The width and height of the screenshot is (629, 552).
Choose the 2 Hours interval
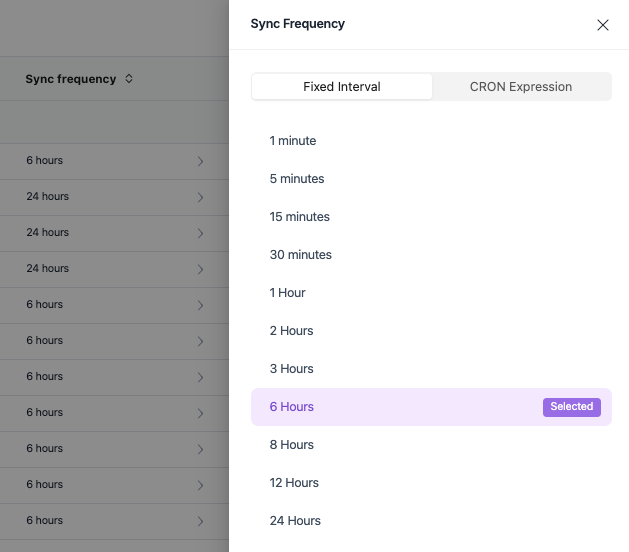(292, 331)
